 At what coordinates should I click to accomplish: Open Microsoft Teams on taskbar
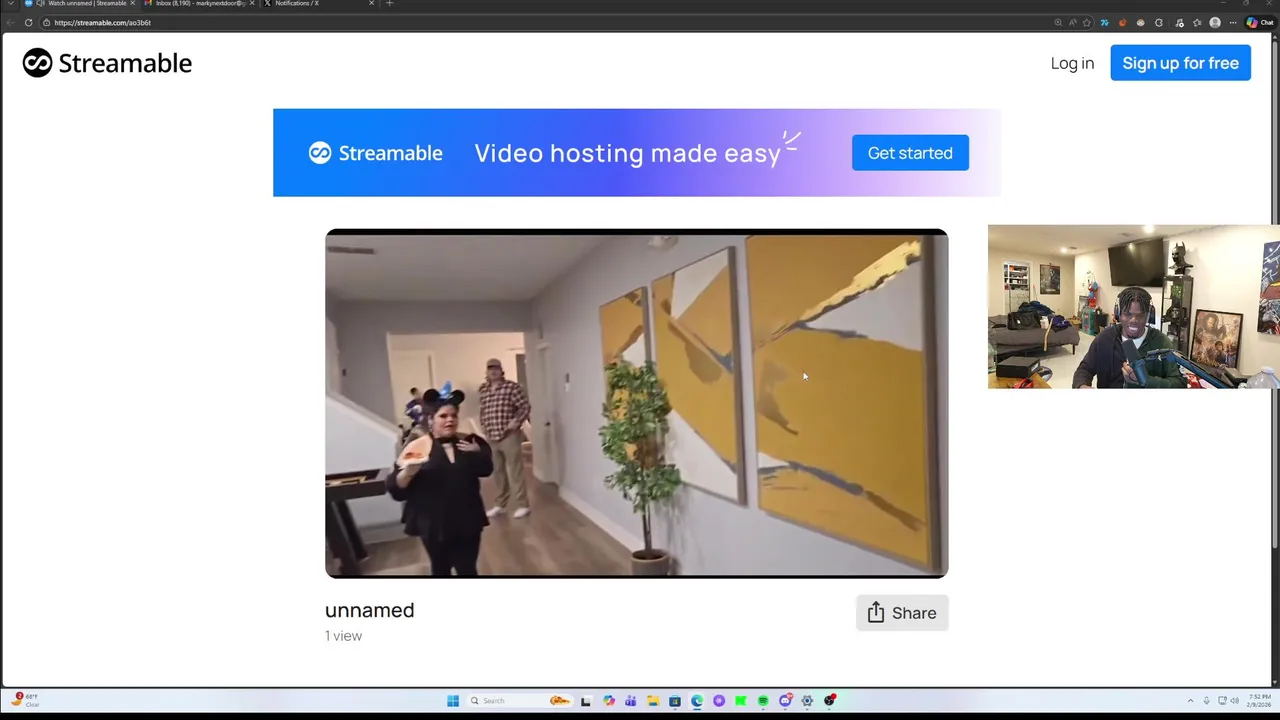[x=630, y=701]
